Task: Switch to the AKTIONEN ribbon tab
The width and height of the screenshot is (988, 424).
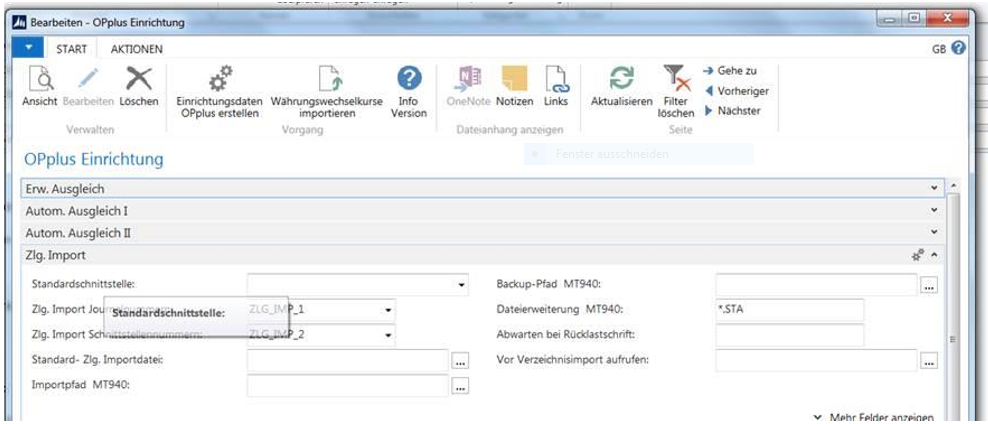Action: (137, 49)
